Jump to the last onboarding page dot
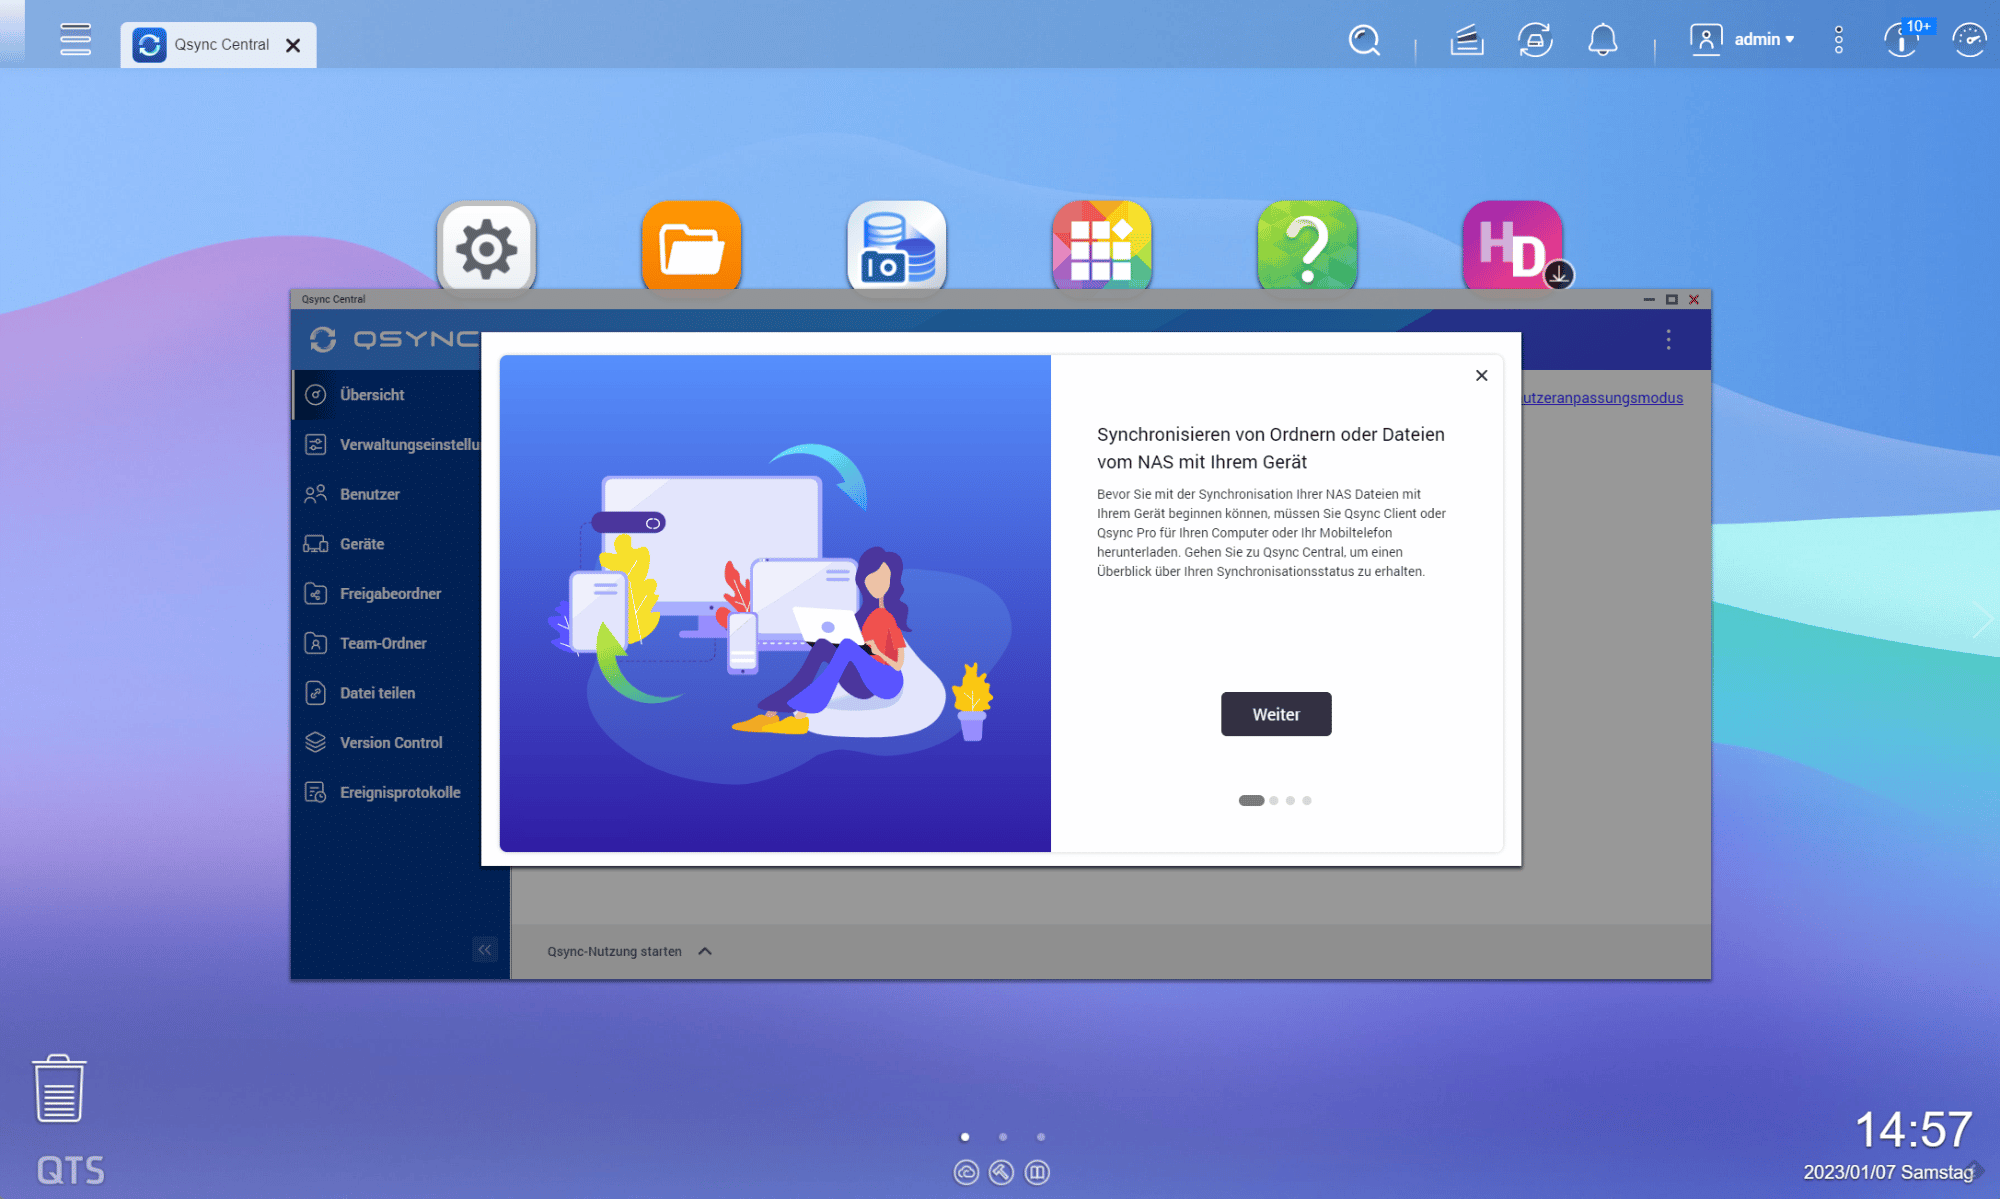Viewport: 2000px width, 1199px height. point(1307,800)
